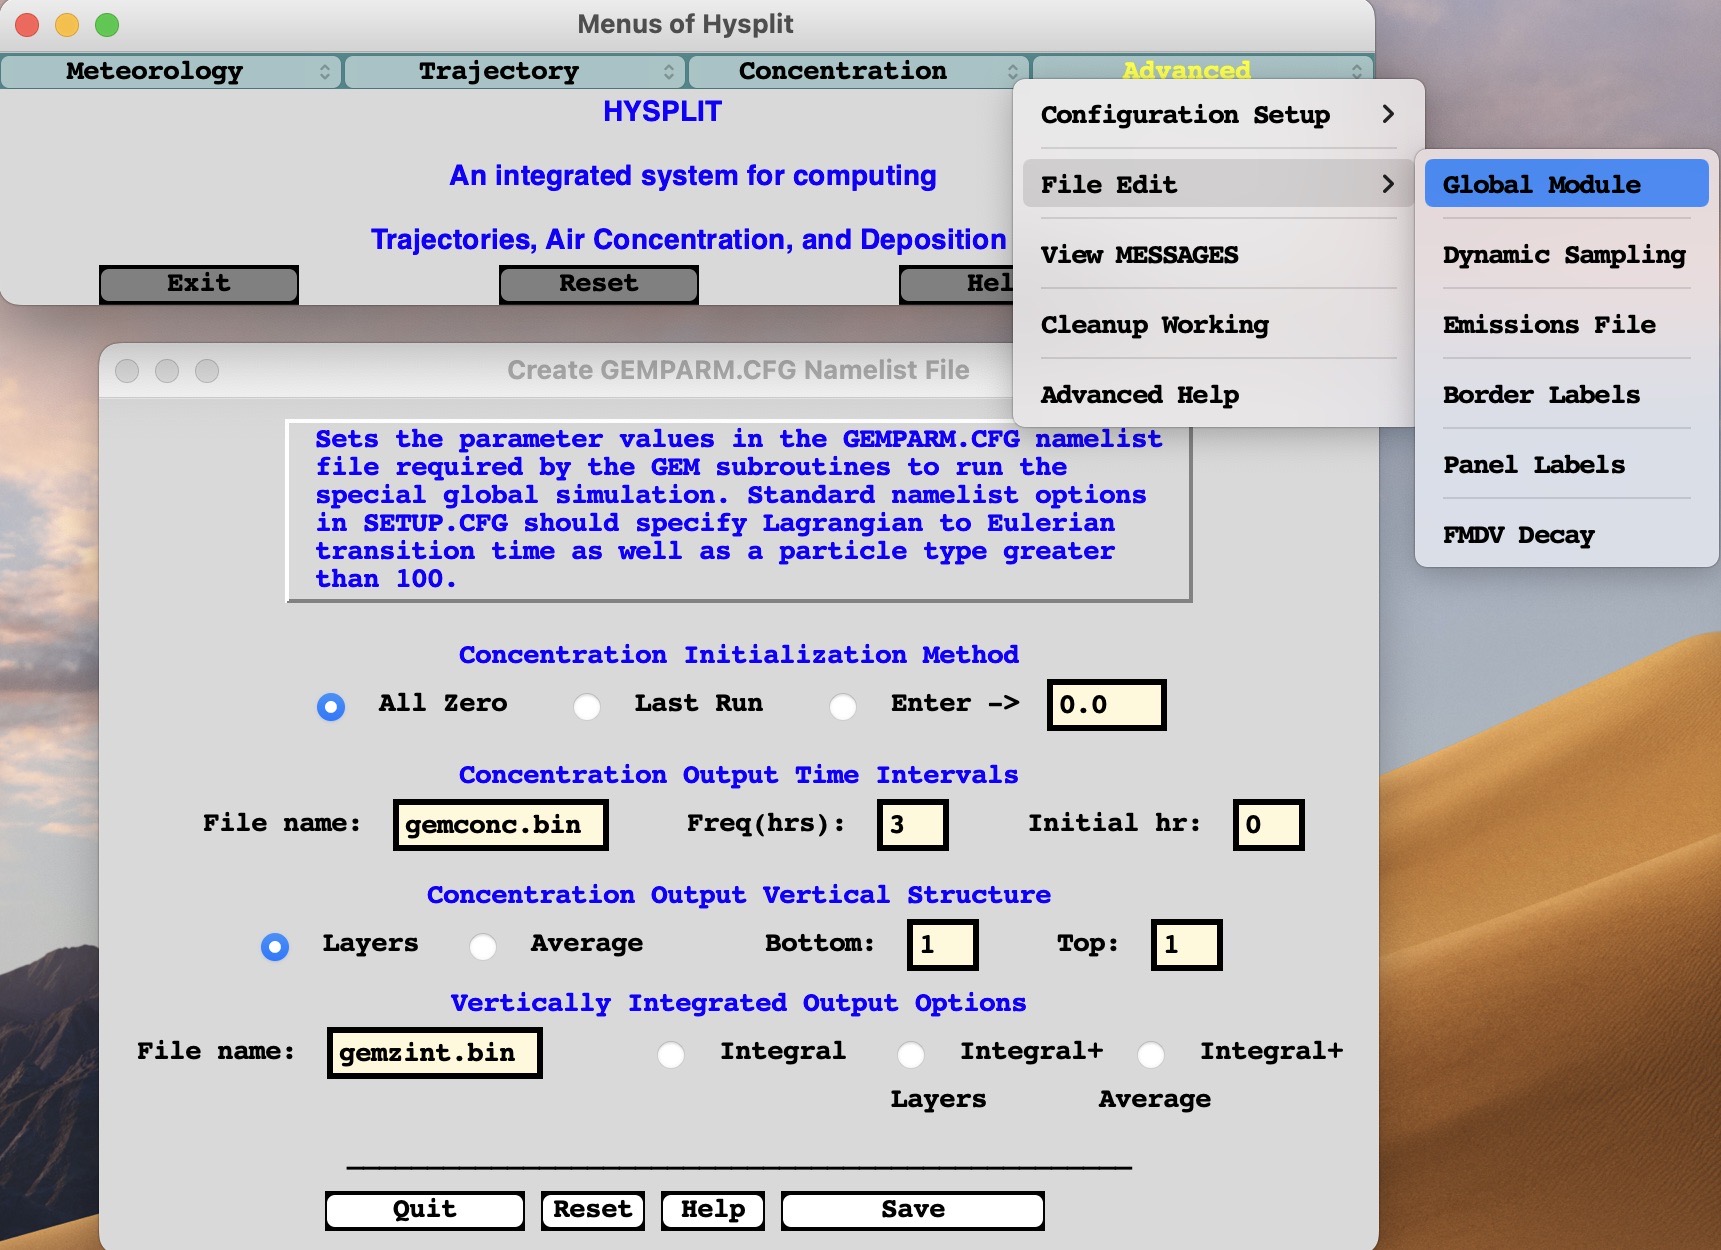Open the Concentration dropdown menu

click(x=858, y=71)
